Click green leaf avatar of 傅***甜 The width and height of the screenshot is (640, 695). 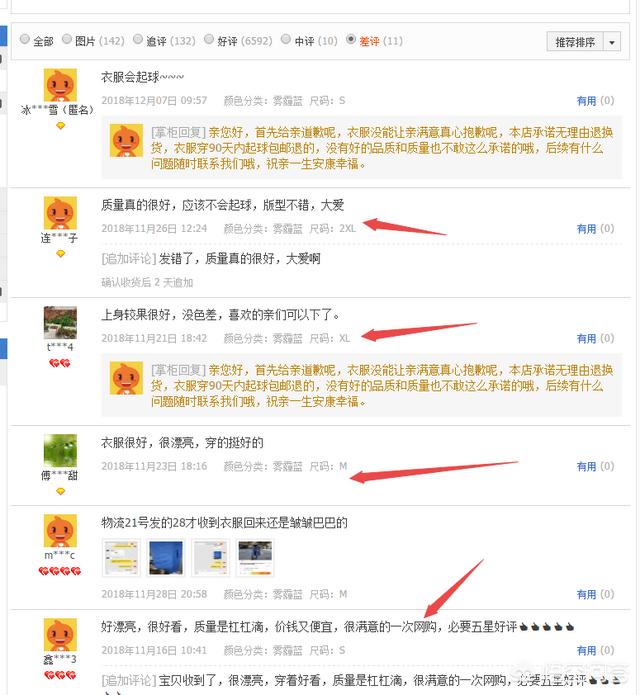pyautogui.click(x=60, y=450)
